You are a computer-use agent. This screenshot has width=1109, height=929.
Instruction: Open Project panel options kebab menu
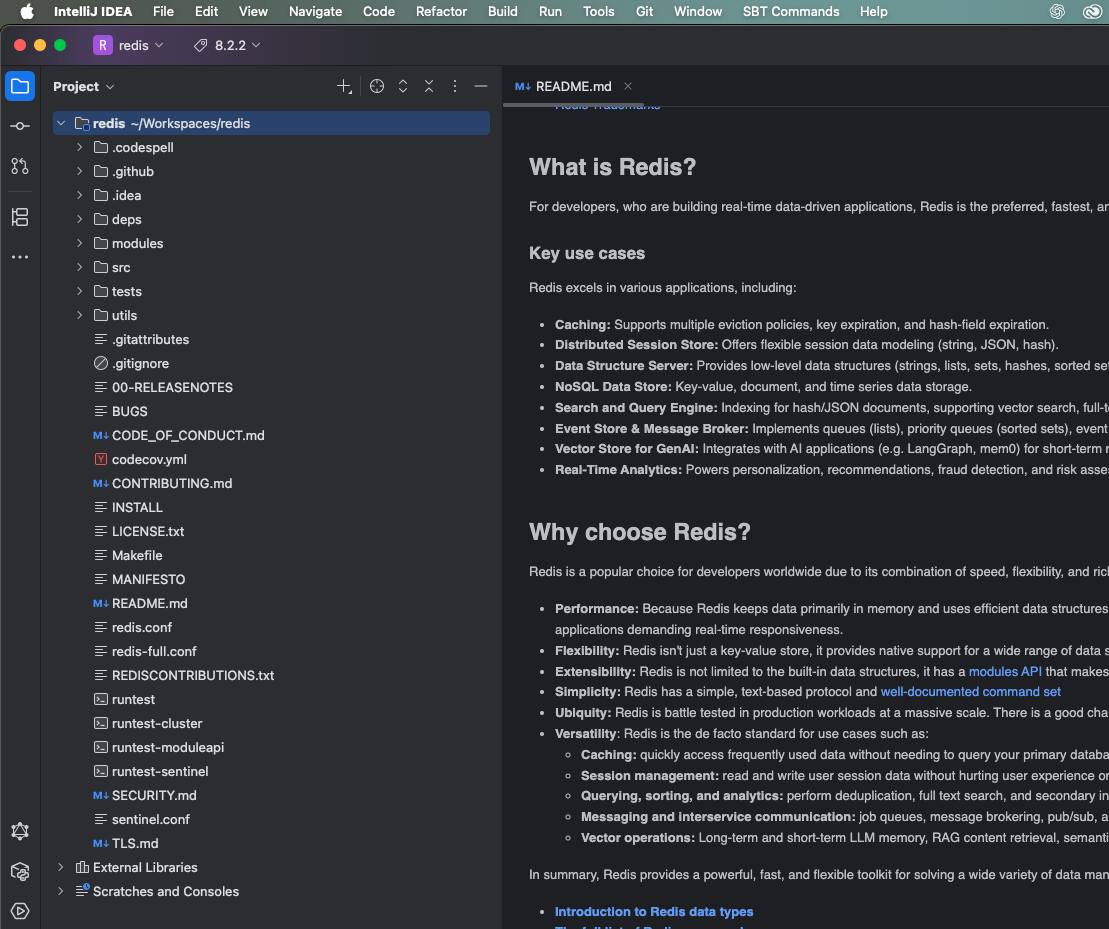[455, 86]
